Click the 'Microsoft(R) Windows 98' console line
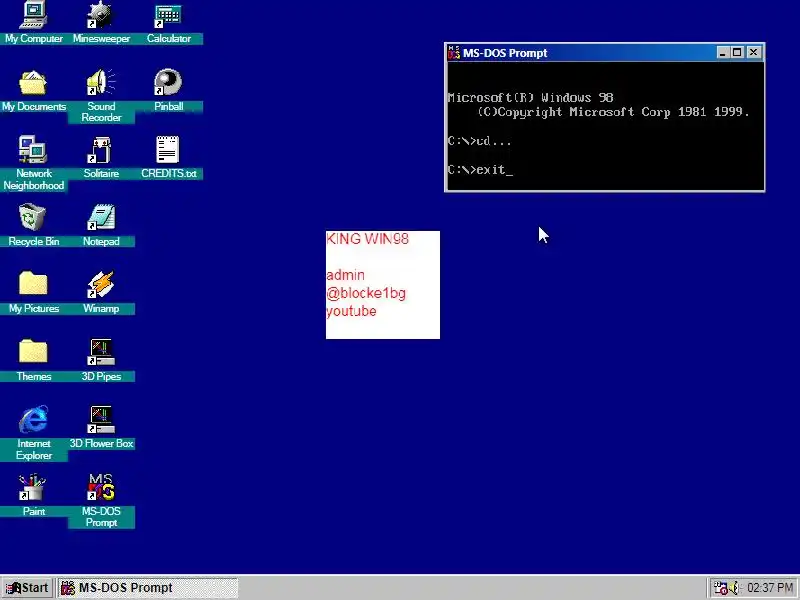The width and height of the screenshot is (800, 600). pos(530,97)
